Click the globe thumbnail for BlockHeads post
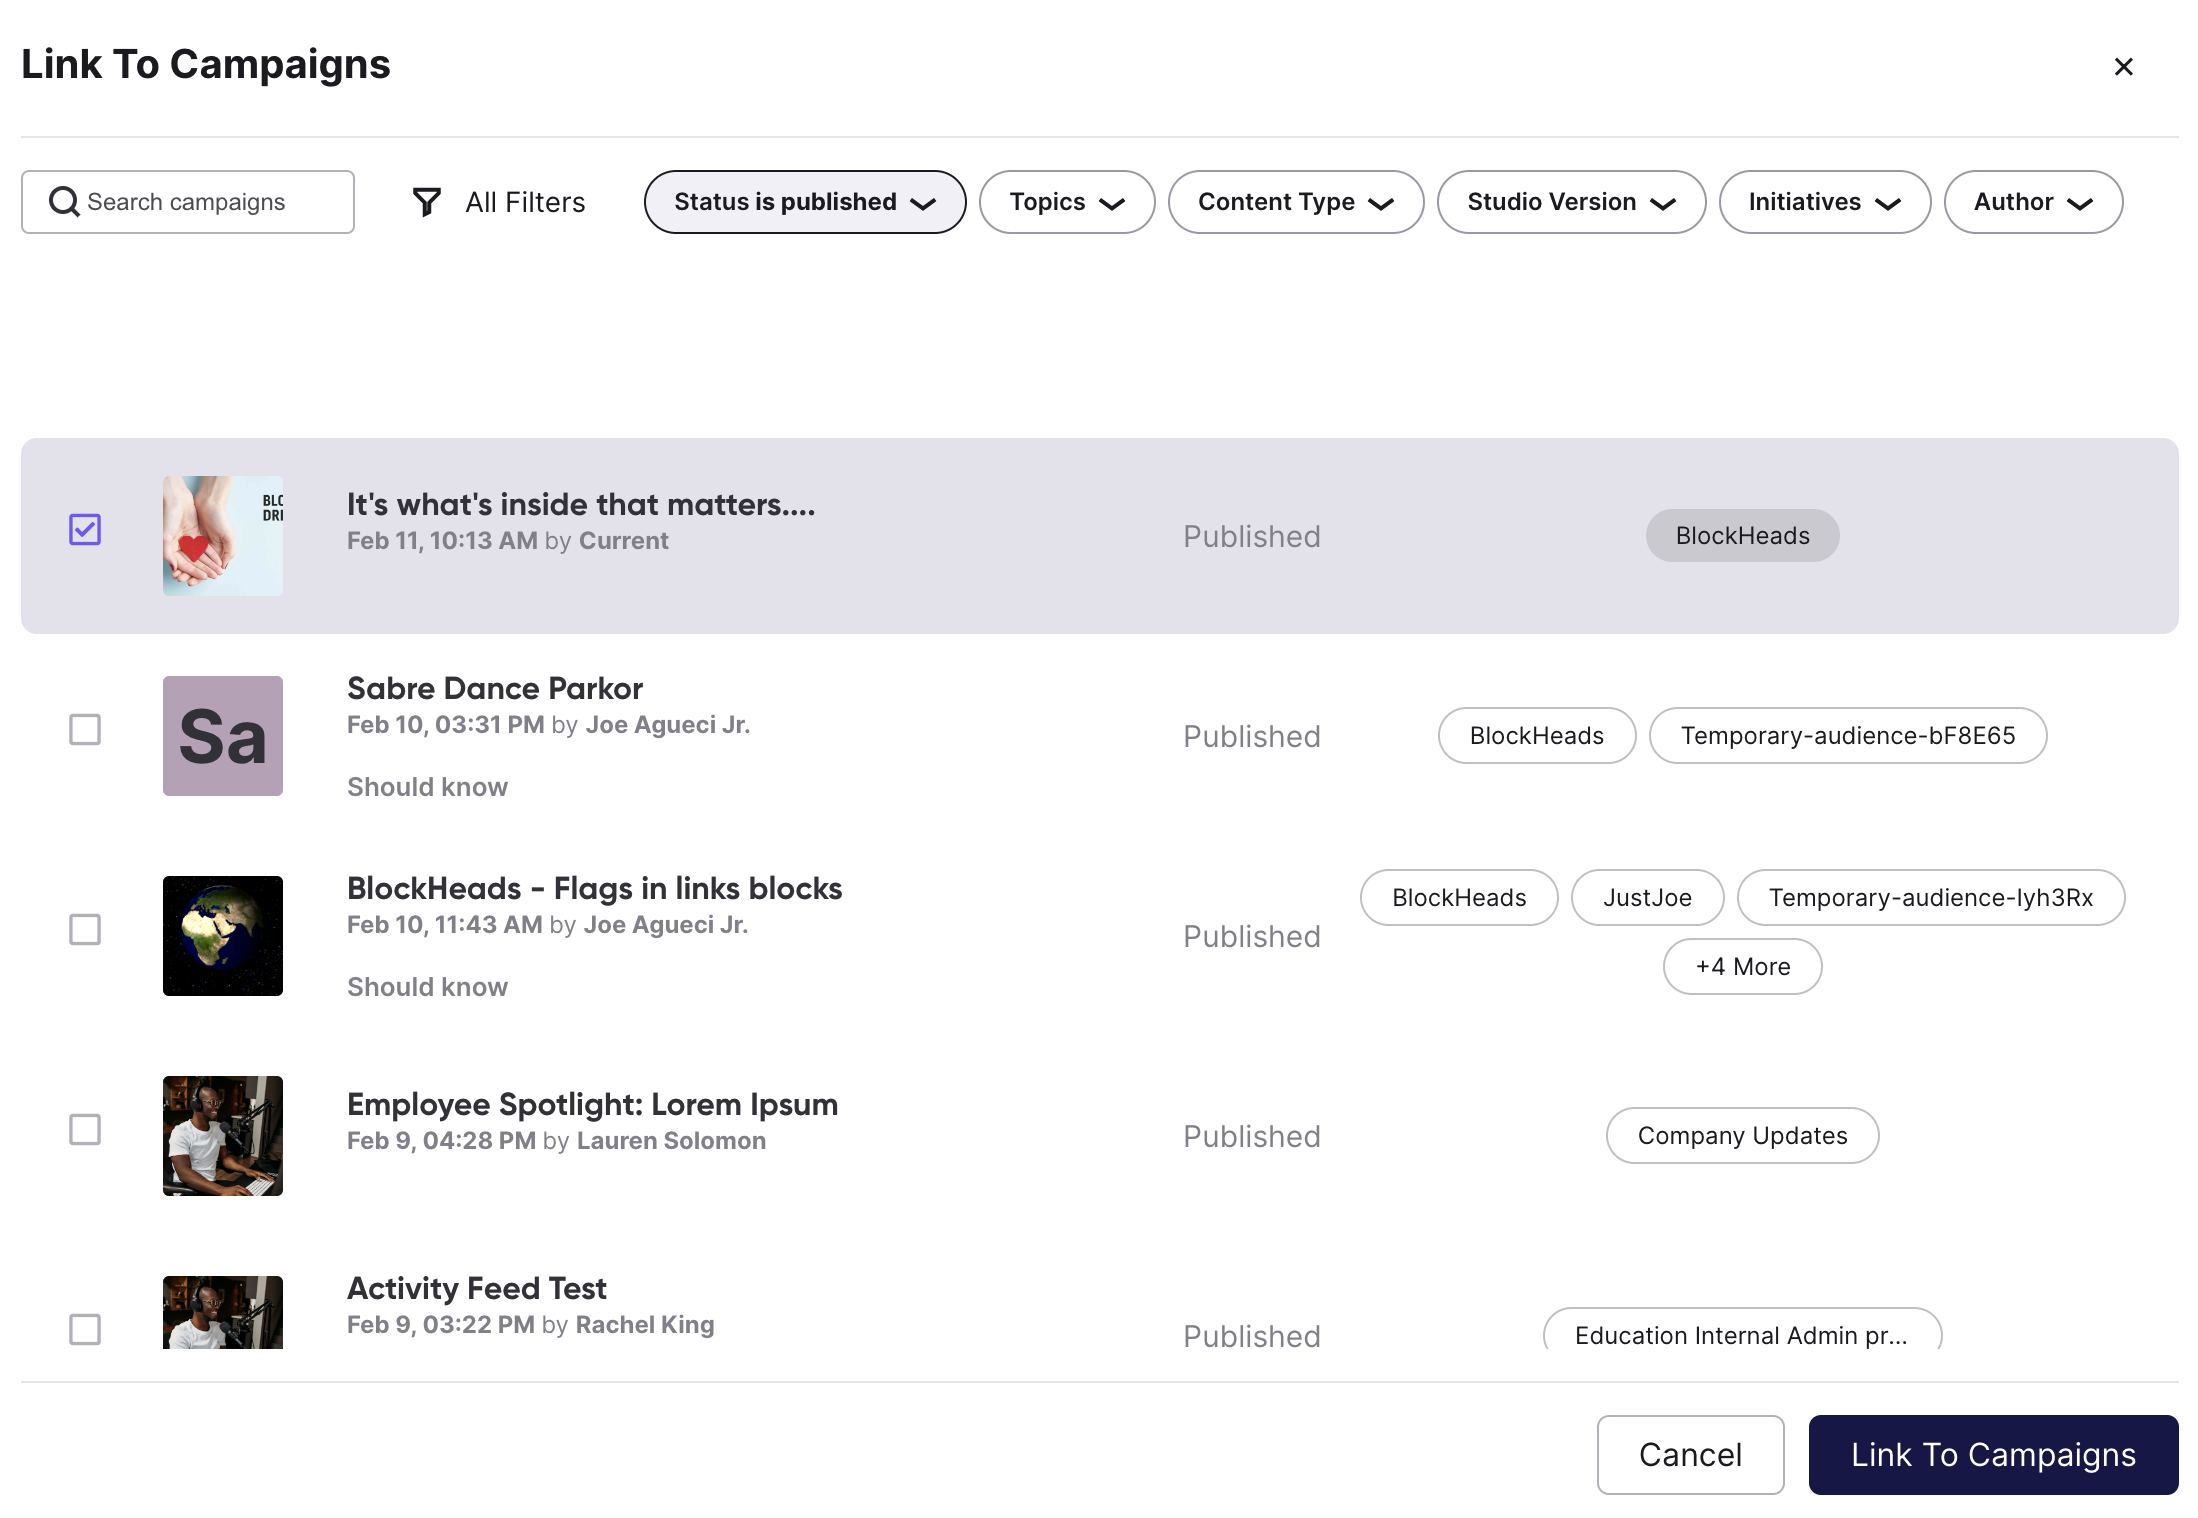This screenshot has height=1518, width=2198. click(222, 936)
